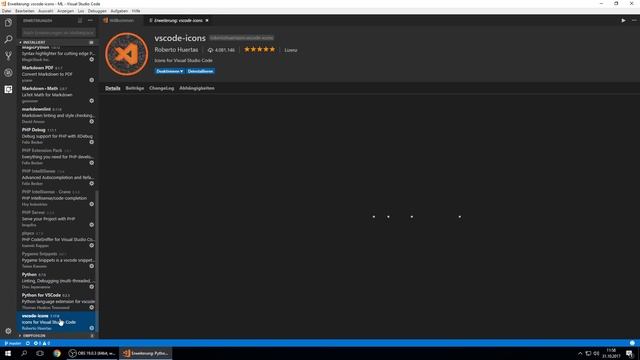Click the gear for vscode-icons in the list

(x=92, y=328)
